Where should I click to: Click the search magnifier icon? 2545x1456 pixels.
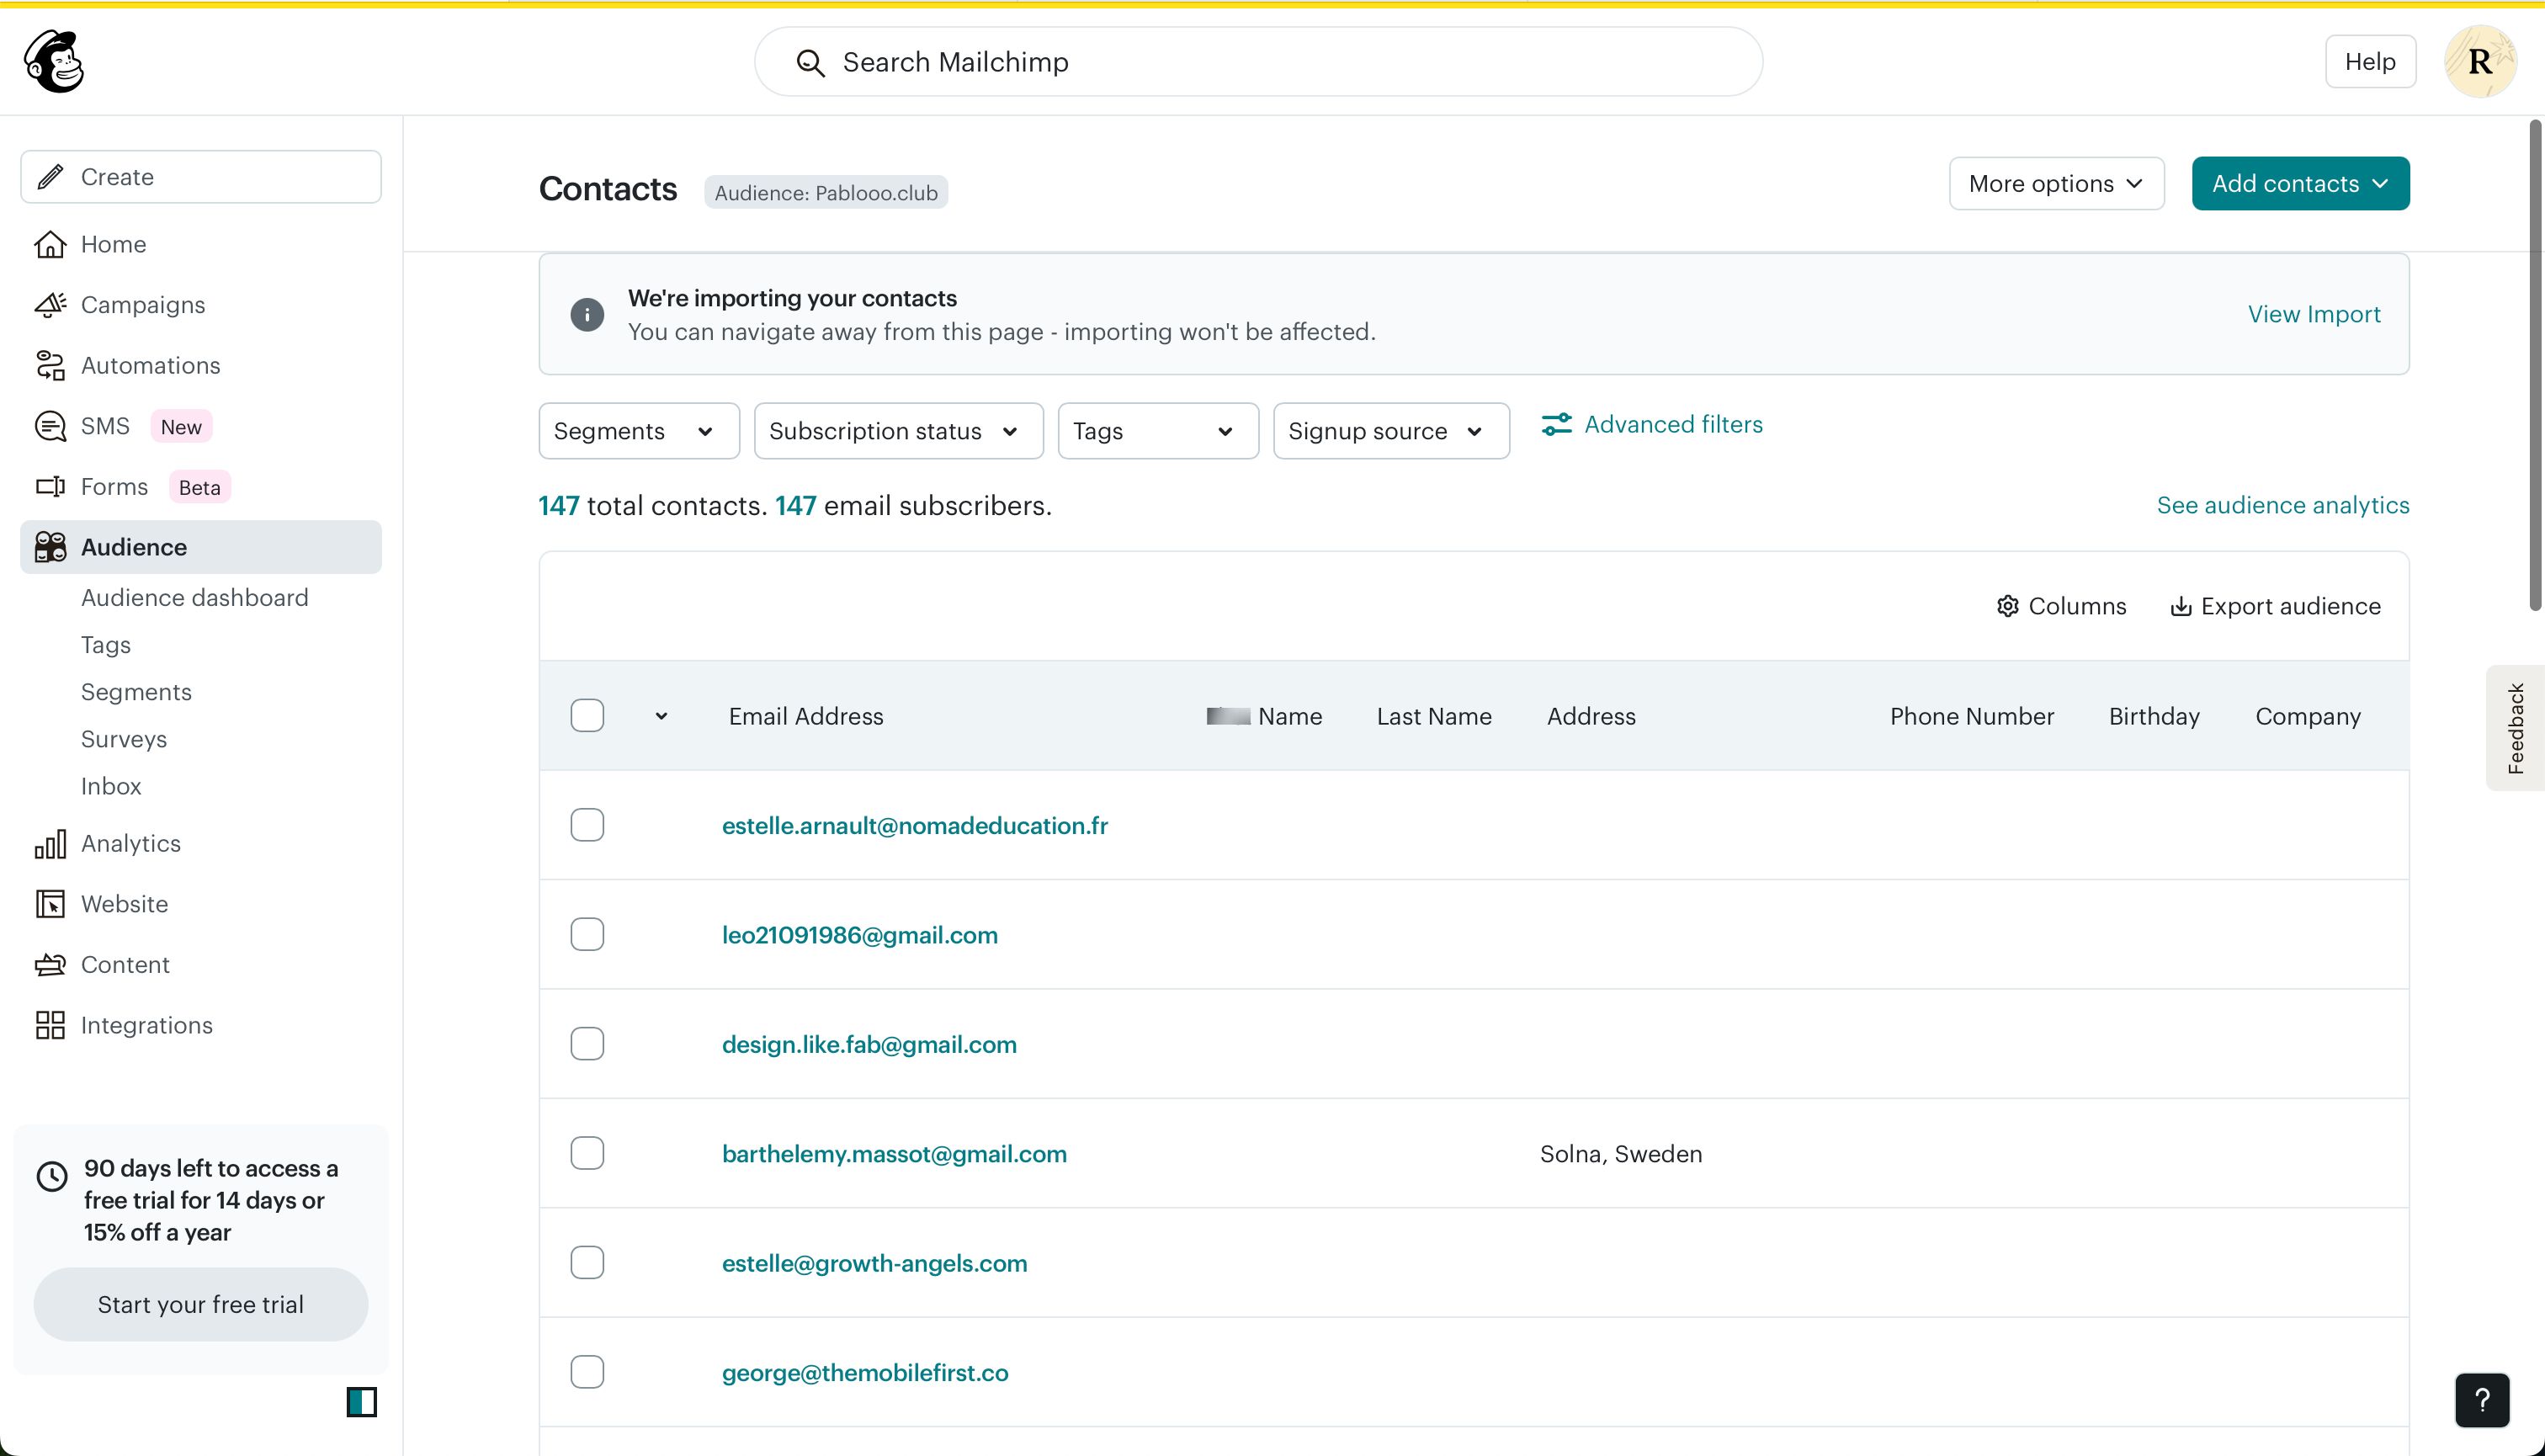tap(810, 63)
